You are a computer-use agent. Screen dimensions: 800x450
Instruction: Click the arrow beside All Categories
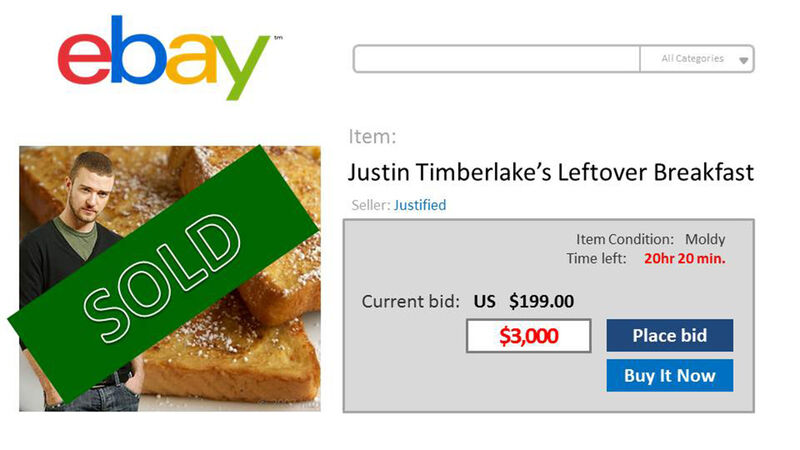(743, 61)
